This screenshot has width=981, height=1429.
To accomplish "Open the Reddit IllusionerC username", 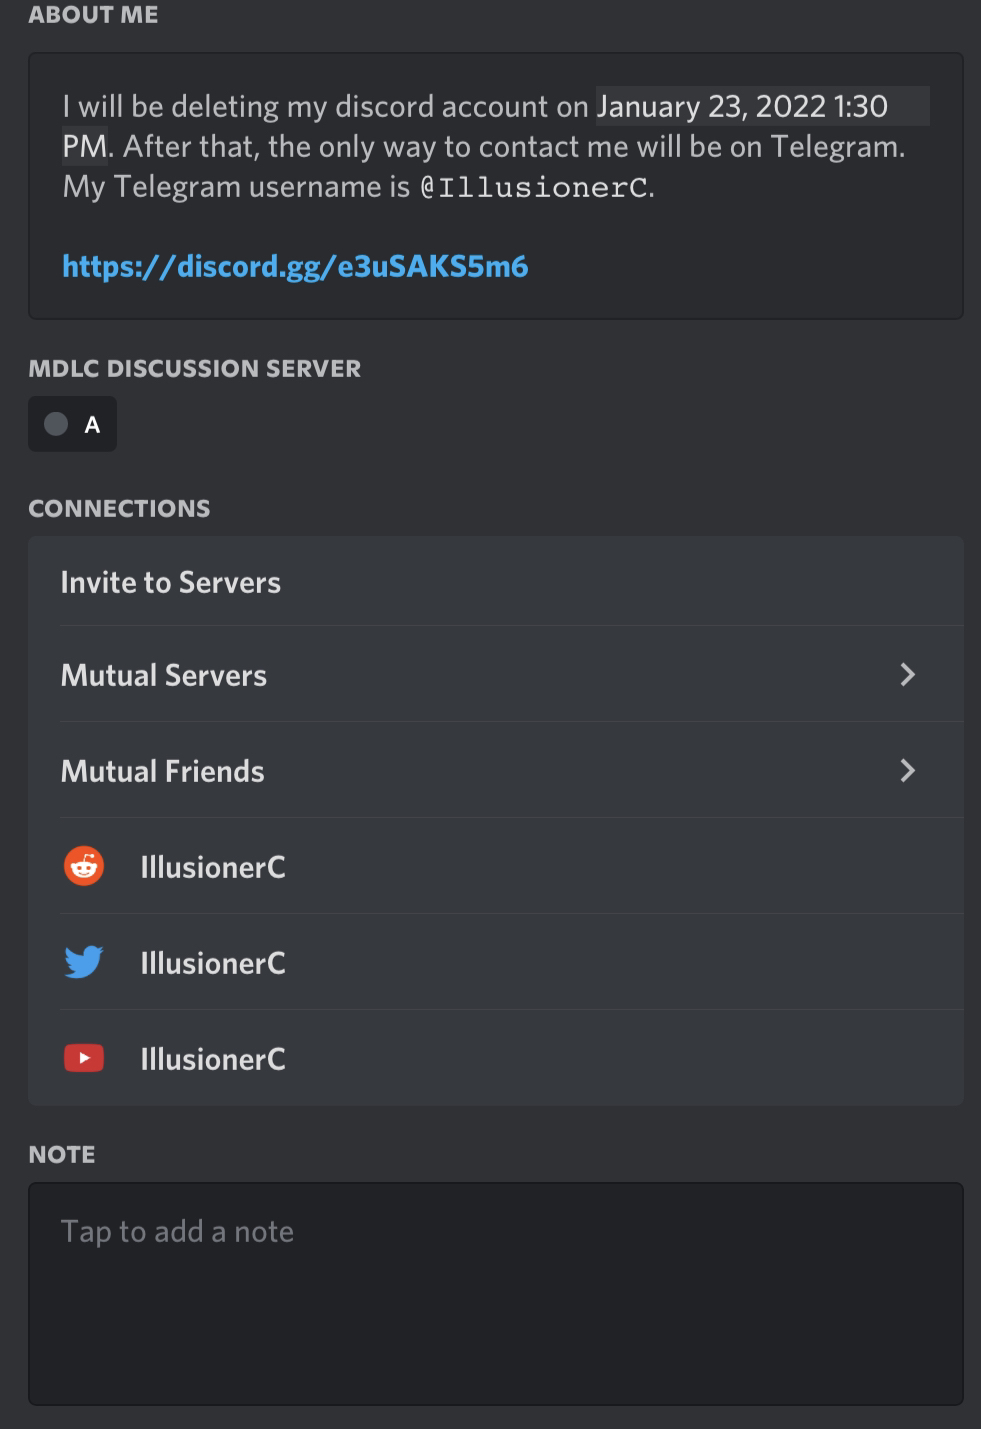I will pos(213,867).
